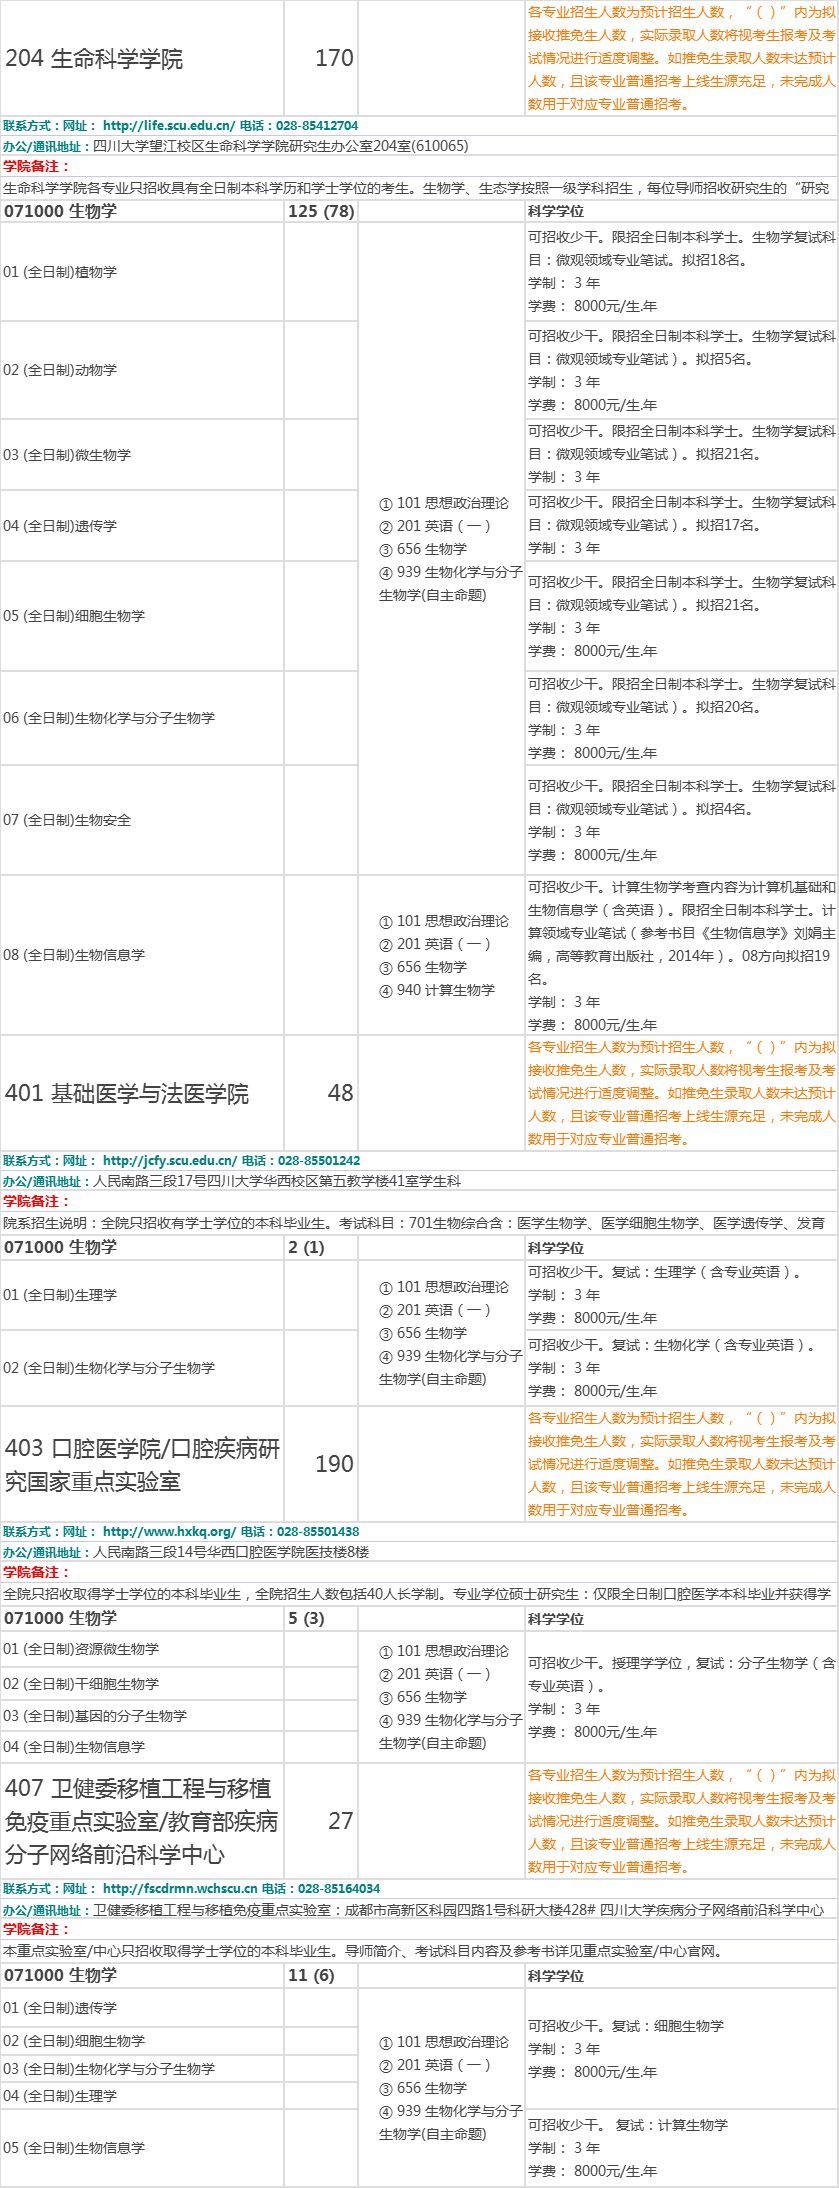Screen dimensions: 839x2188
Task: Select the 407 卫健委移植工程 lab heading
Action: [141, 1821]
